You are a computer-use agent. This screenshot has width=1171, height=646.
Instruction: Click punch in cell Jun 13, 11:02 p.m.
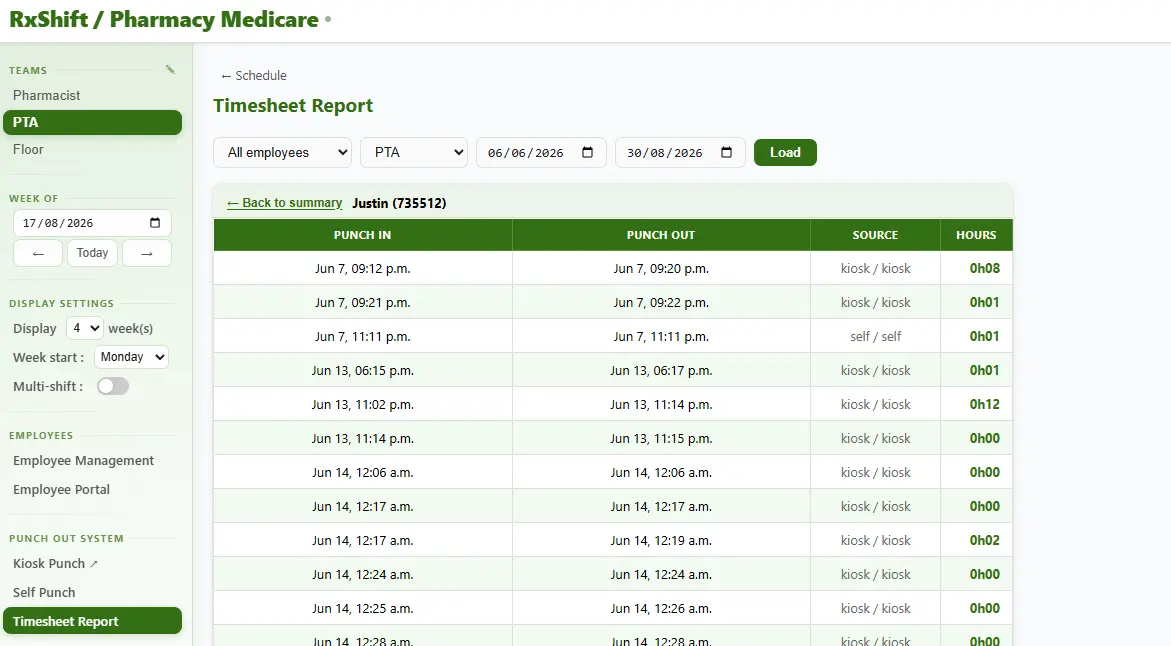pyautogui.click(x=362, y=405)
